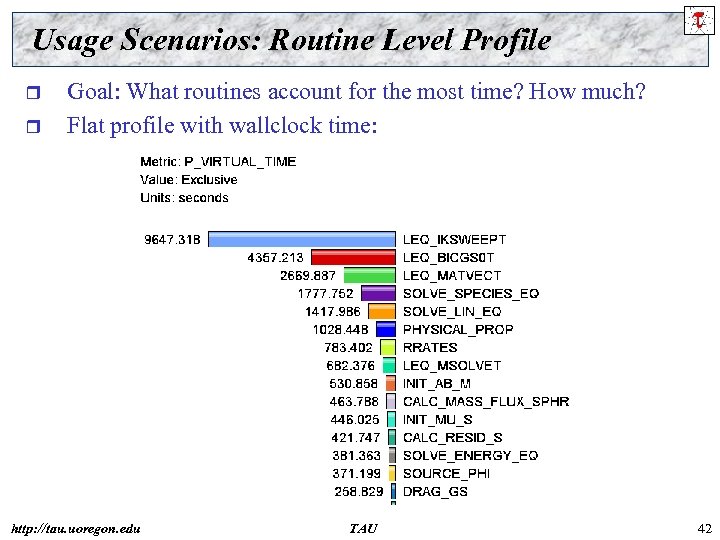Screen dimensions: 720x540
Task: Click the yellow-green RRATES bar
Action: pyautogui.click(x=388, y=347)
